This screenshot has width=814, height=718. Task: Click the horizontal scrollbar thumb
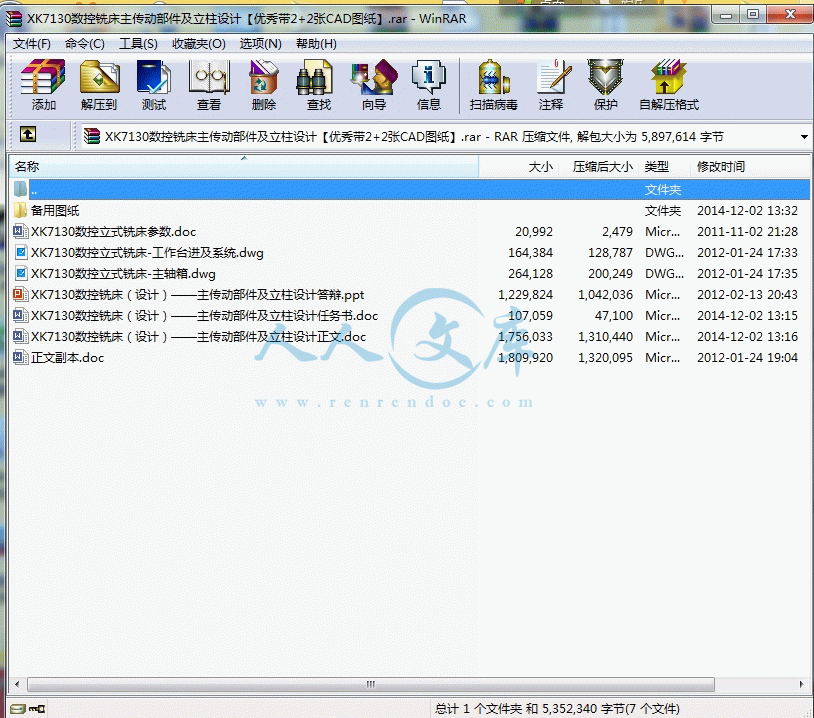point(371,684)
